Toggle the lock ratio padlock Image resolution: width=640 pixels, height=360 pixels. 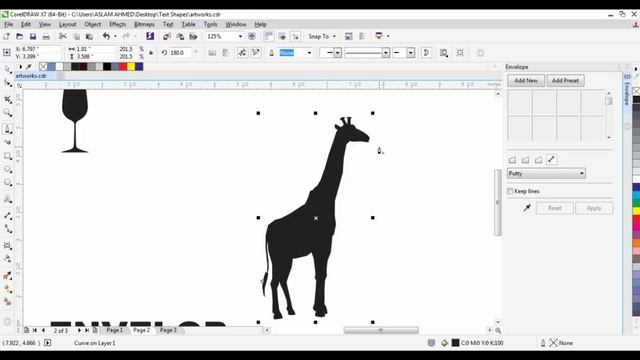(151, 53)
